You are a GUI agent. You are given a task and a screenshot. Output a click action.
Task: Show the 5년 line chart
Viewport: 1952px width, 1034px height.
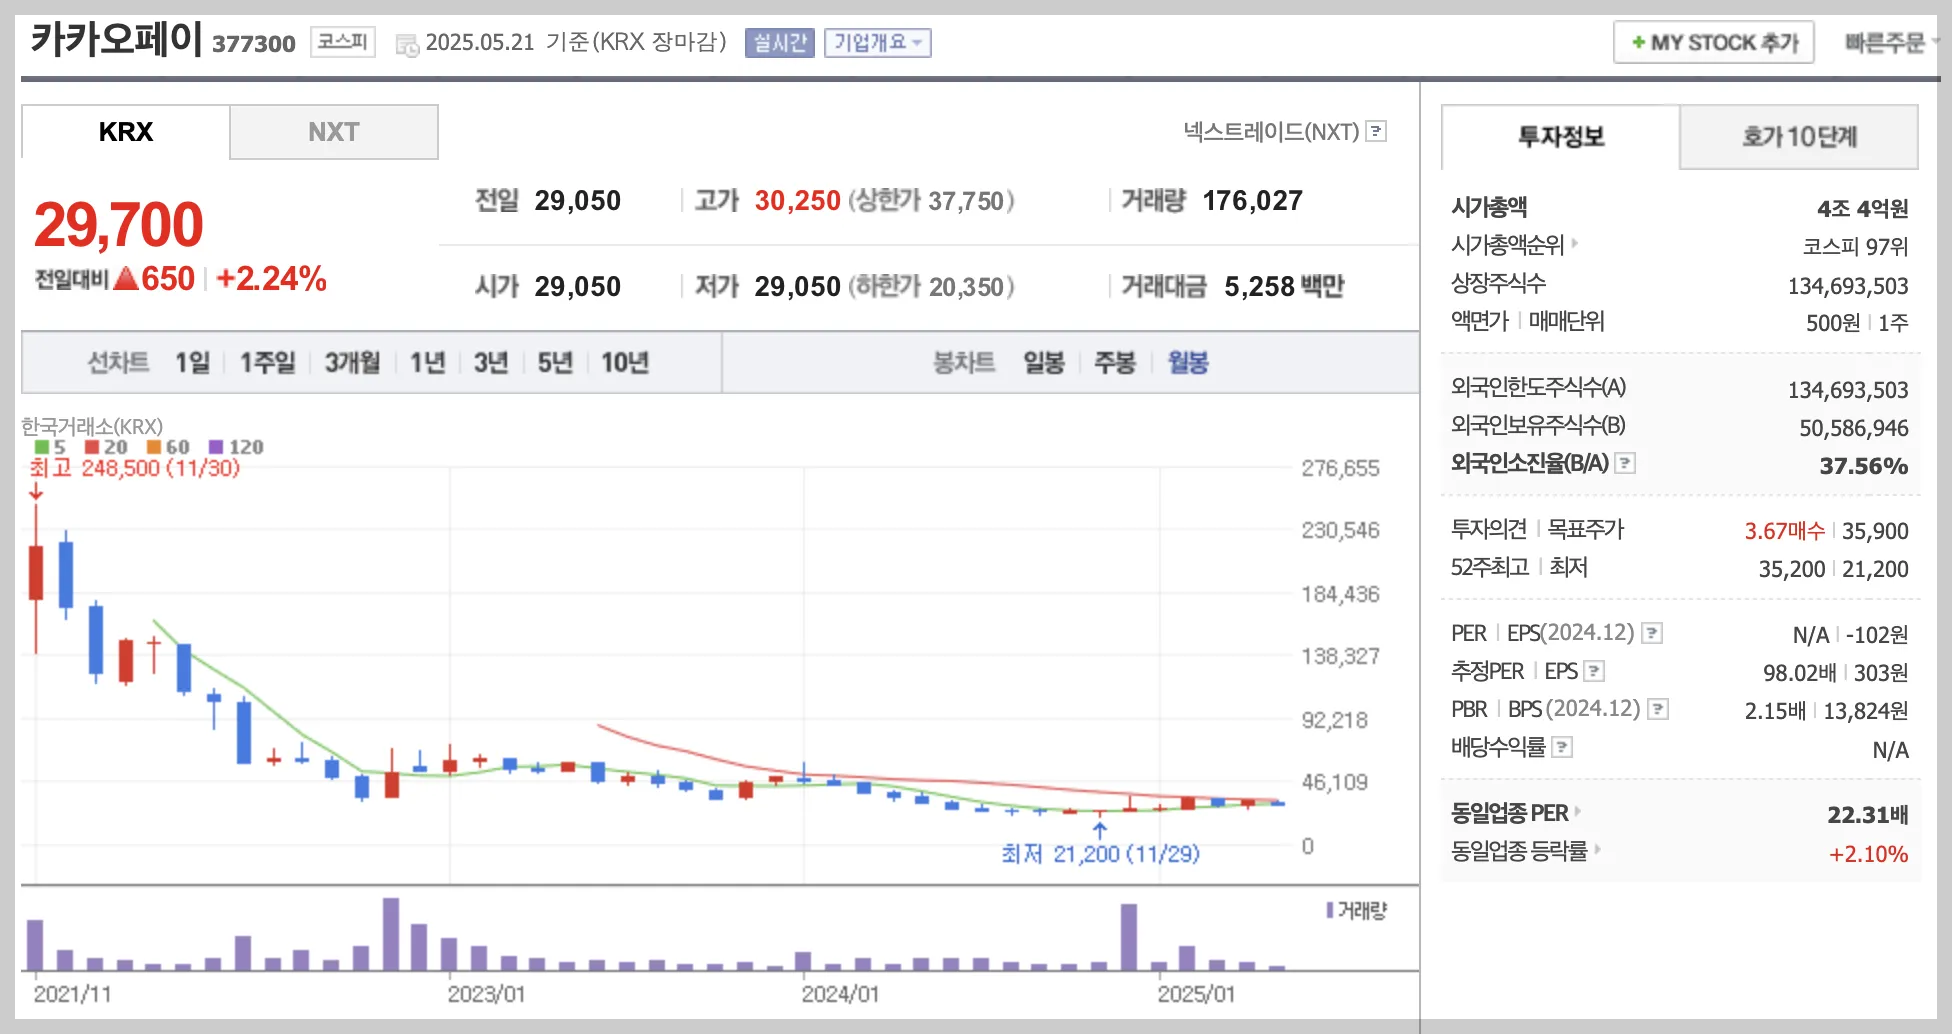(555, 362)
